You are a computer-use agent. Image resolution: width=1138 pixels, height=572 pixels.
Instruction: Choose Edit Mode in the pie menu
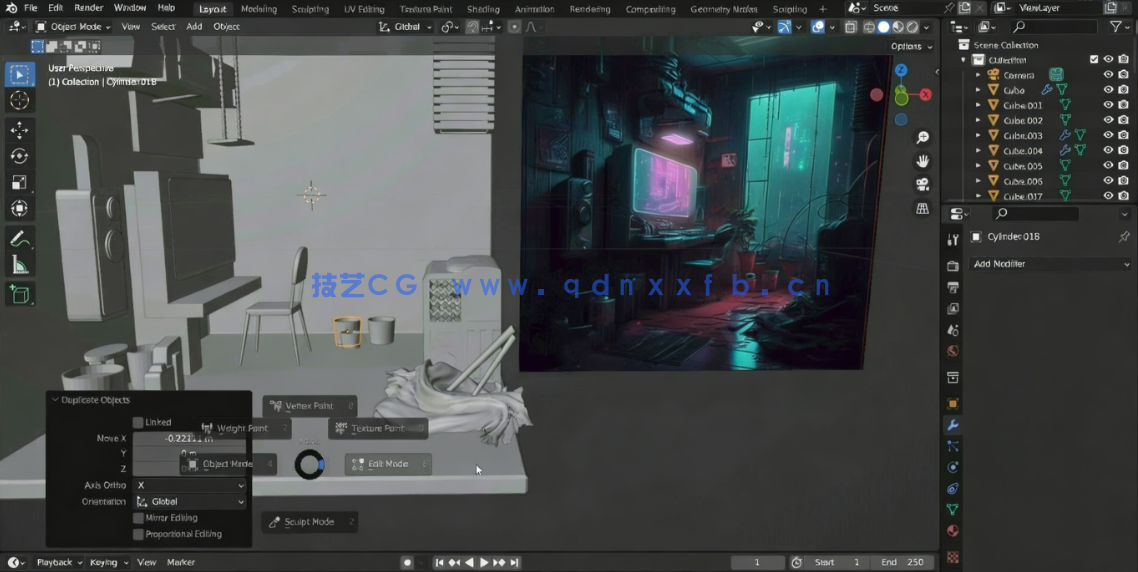pos(387,464)
